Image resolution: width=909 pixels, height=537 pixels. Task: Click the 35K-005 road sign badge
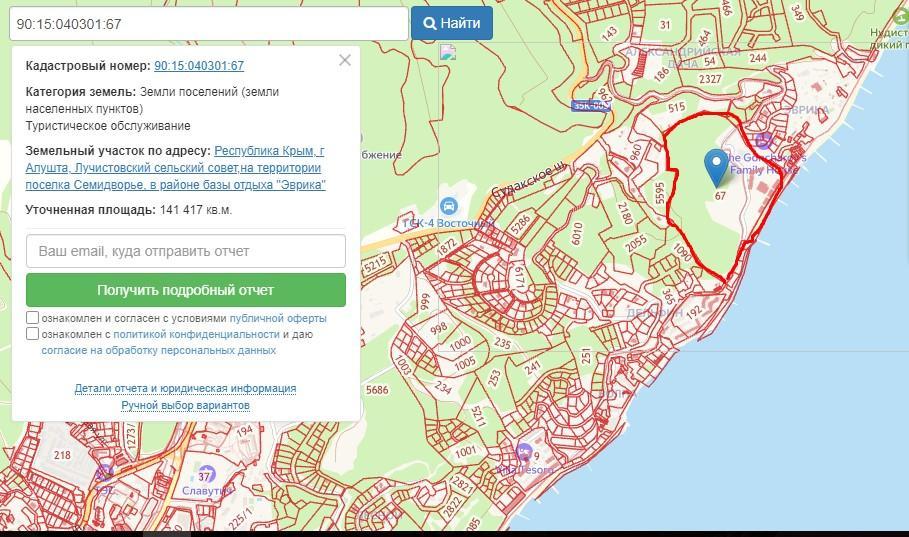(x=590, y=105)
